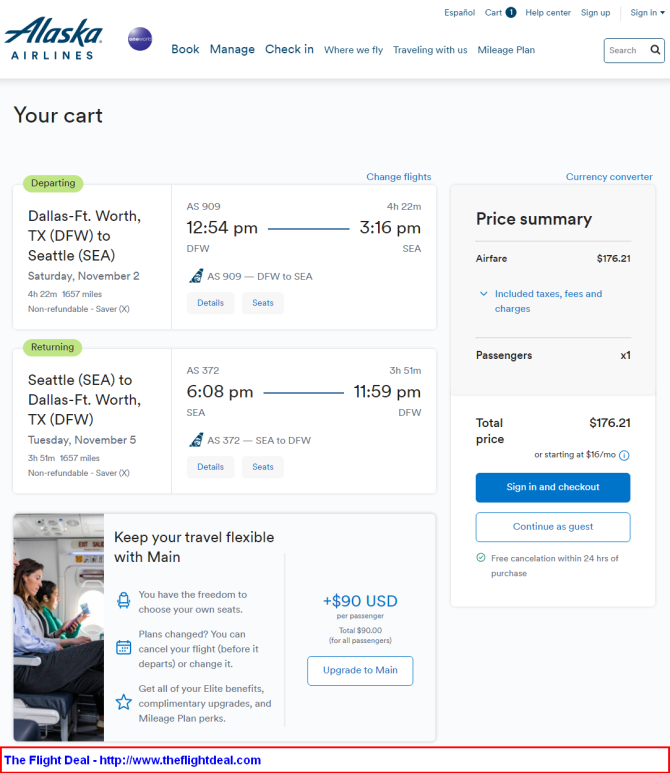
Task: Open the cart item count badge
Action: pos(511,12)
